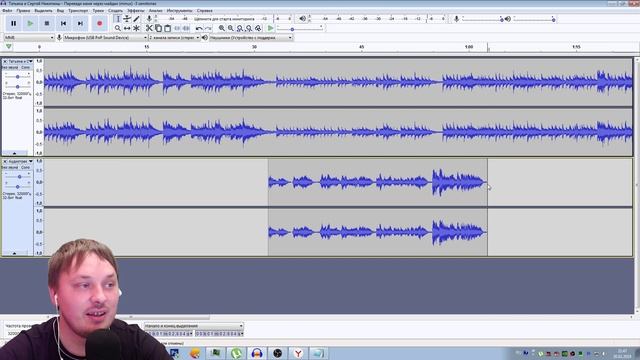Viewport: 640px width, 360px height.
Task: Open the selection format dropdown at bottom
Action: pos(194,326)
